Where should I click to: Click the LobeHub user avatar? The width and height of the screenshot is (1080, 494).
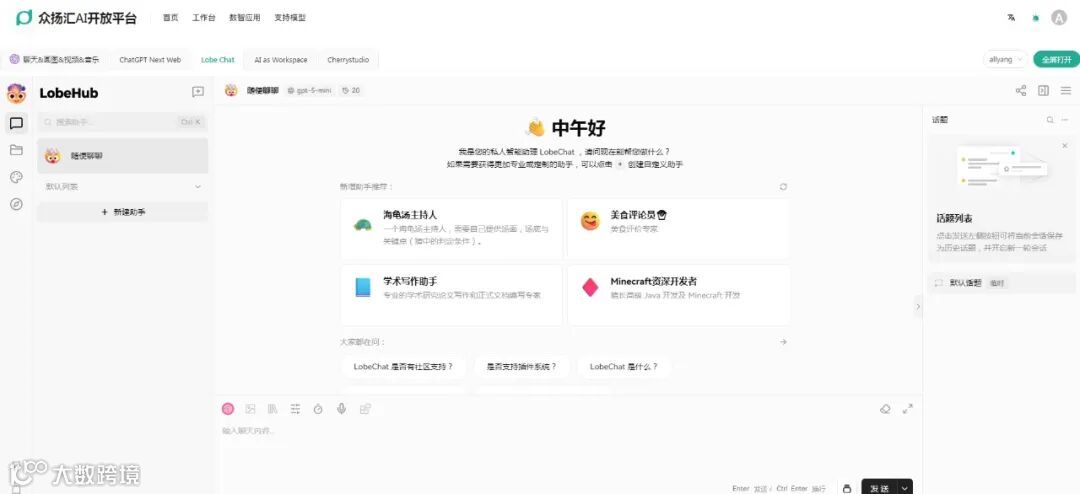pos(17,92)
